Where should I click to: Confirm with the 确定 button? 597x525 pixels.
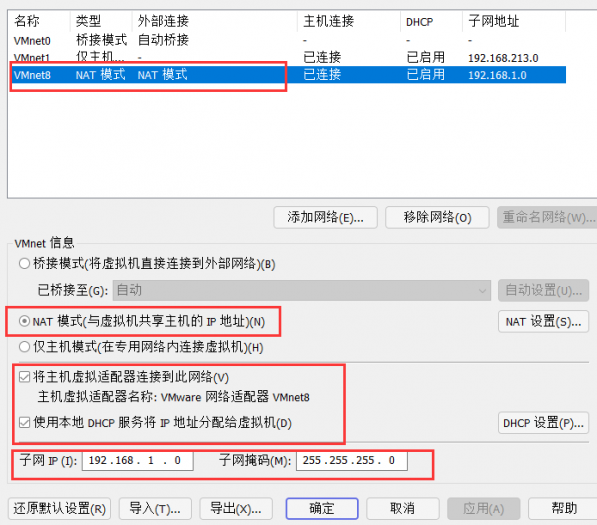[322, 509]
